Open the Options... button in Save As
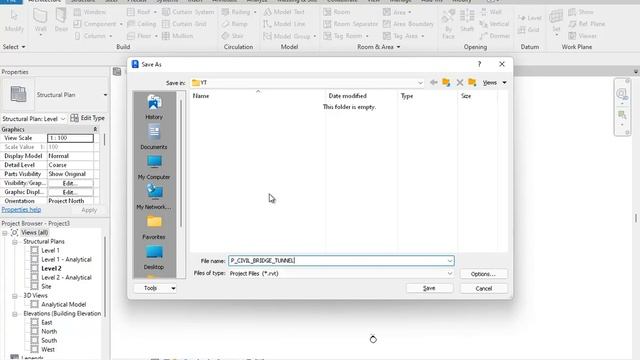This screenshot has width=640, height=360. (x=484, y=273)
